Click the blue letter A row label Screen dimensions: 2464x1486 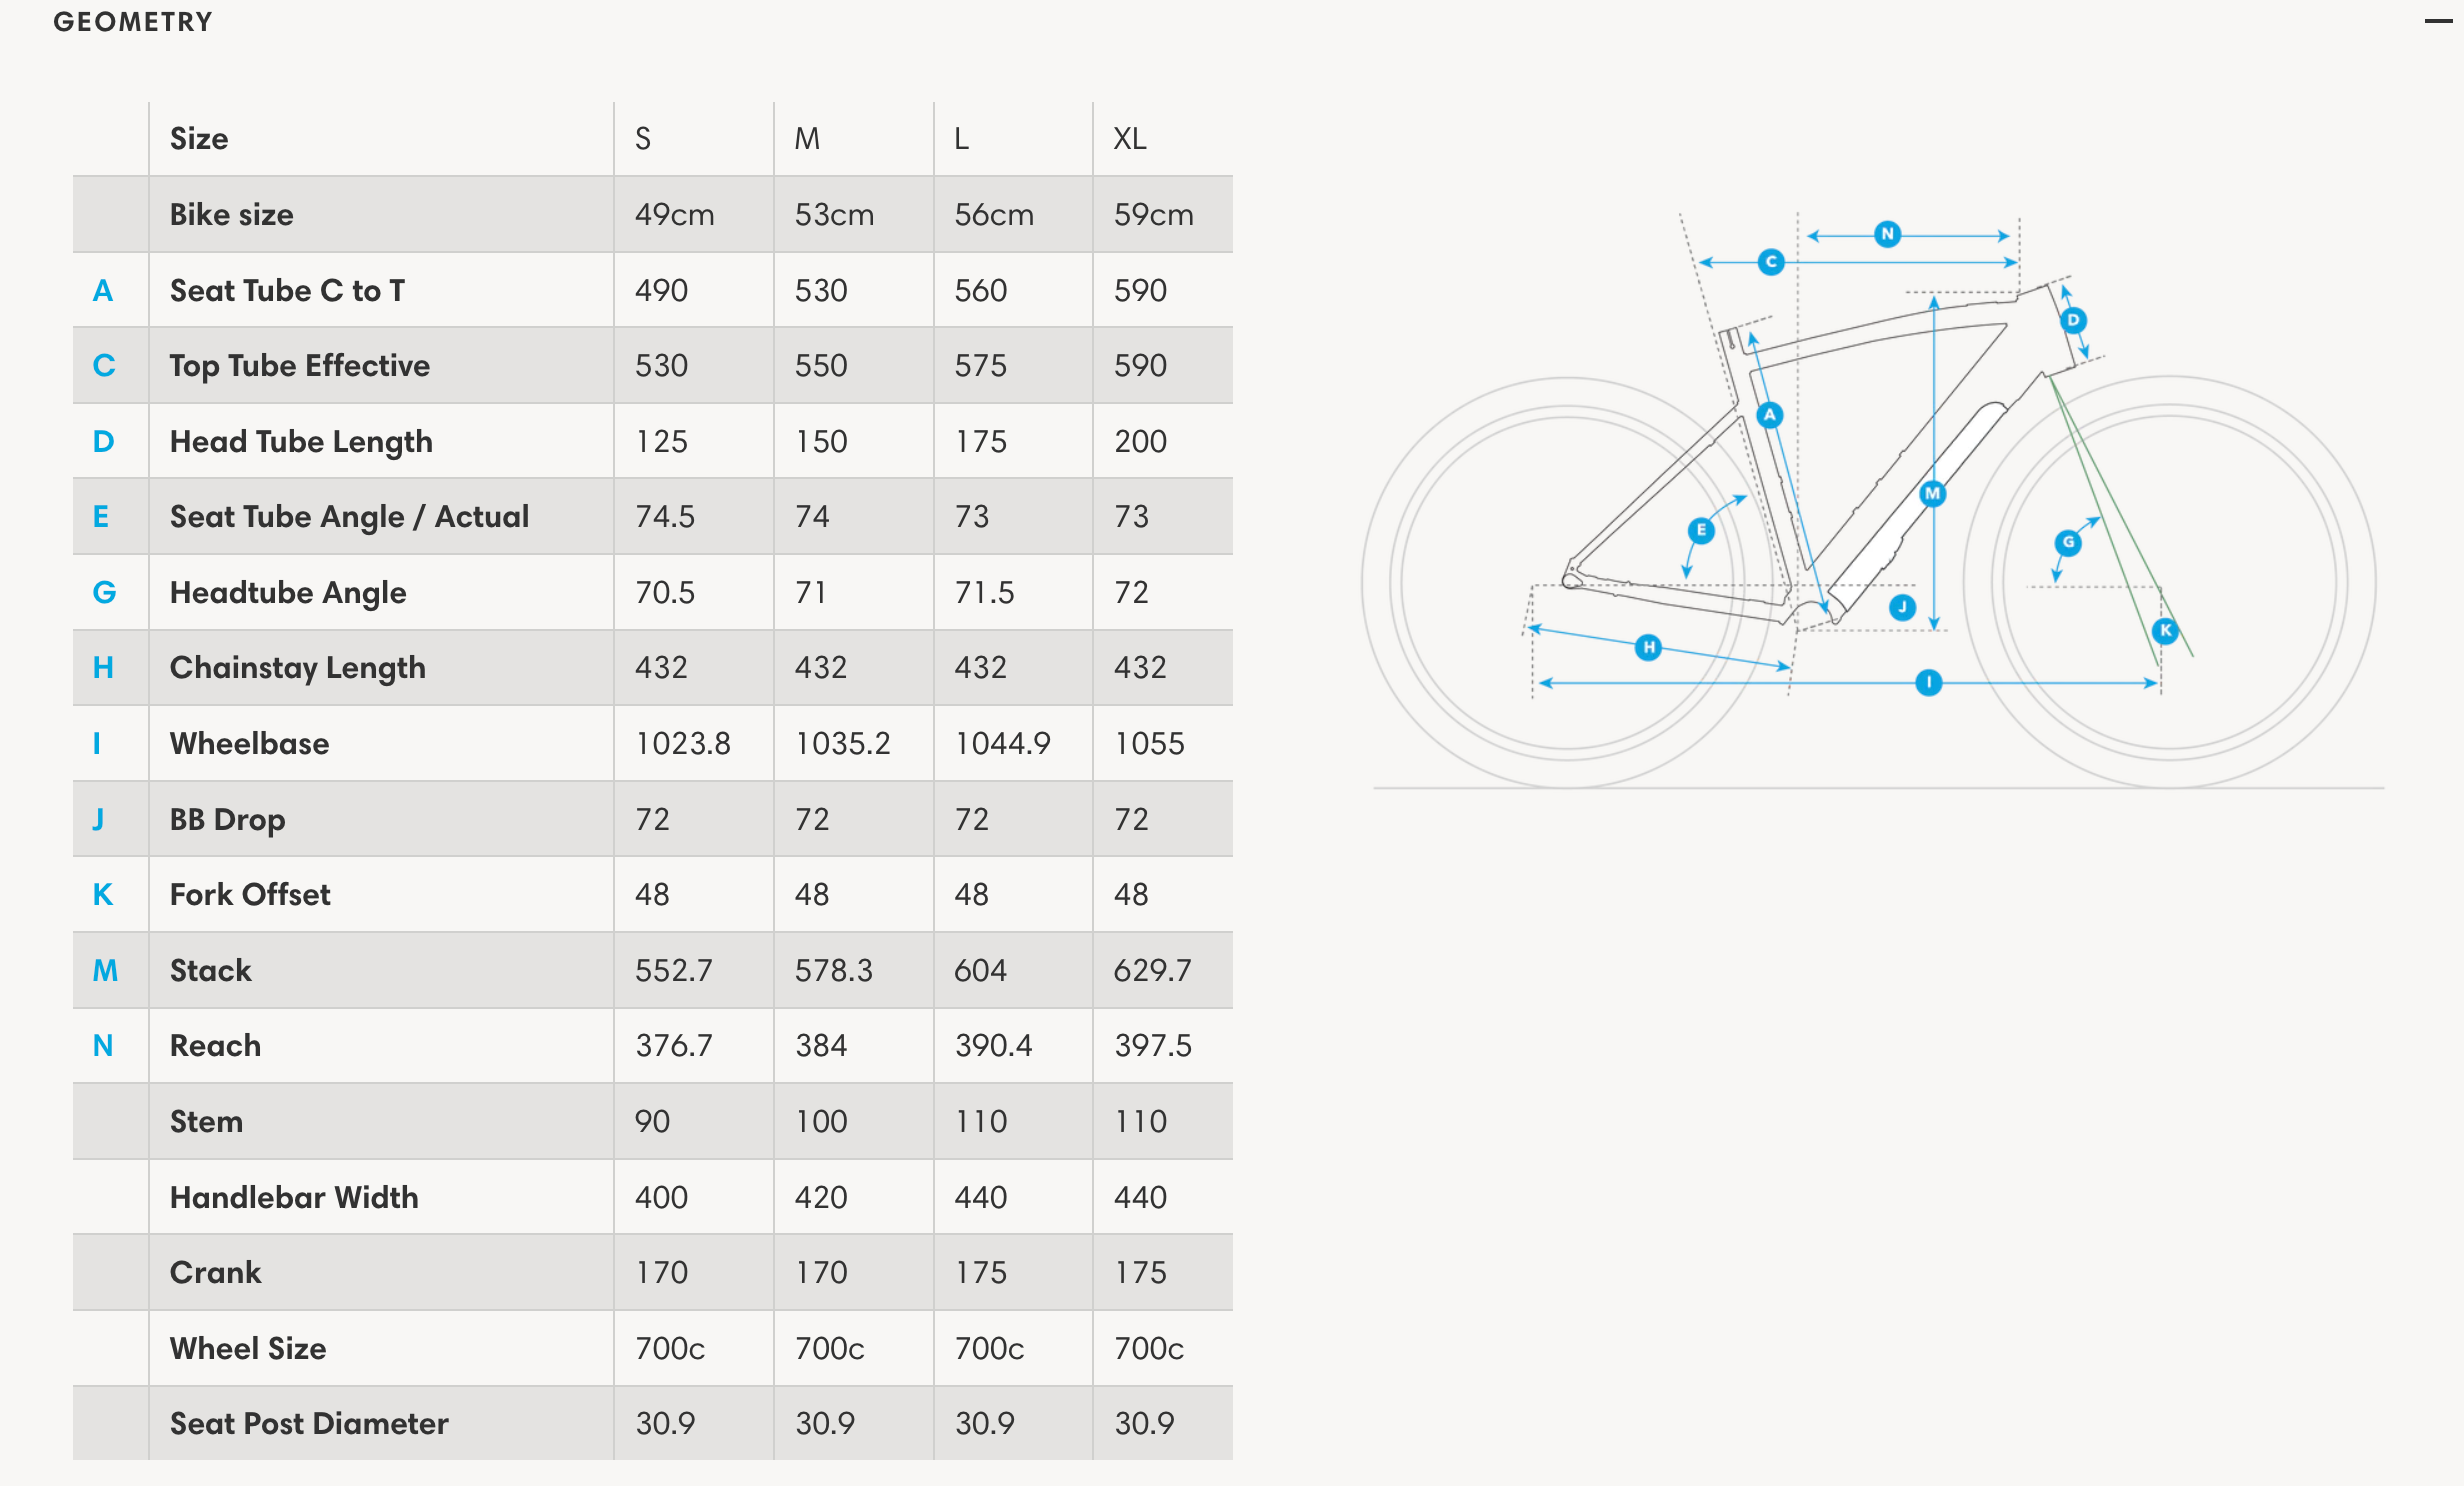coord(103,291)
